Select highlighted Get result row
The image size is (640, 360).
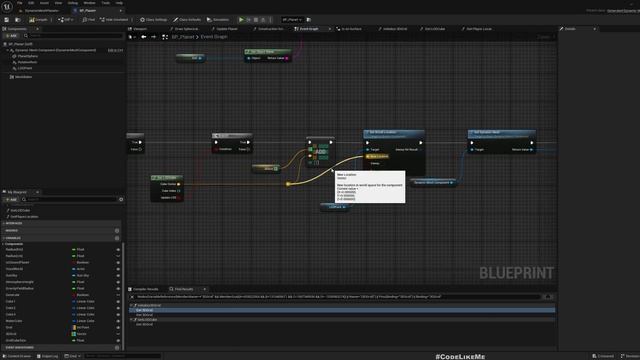tap(342, 310)
